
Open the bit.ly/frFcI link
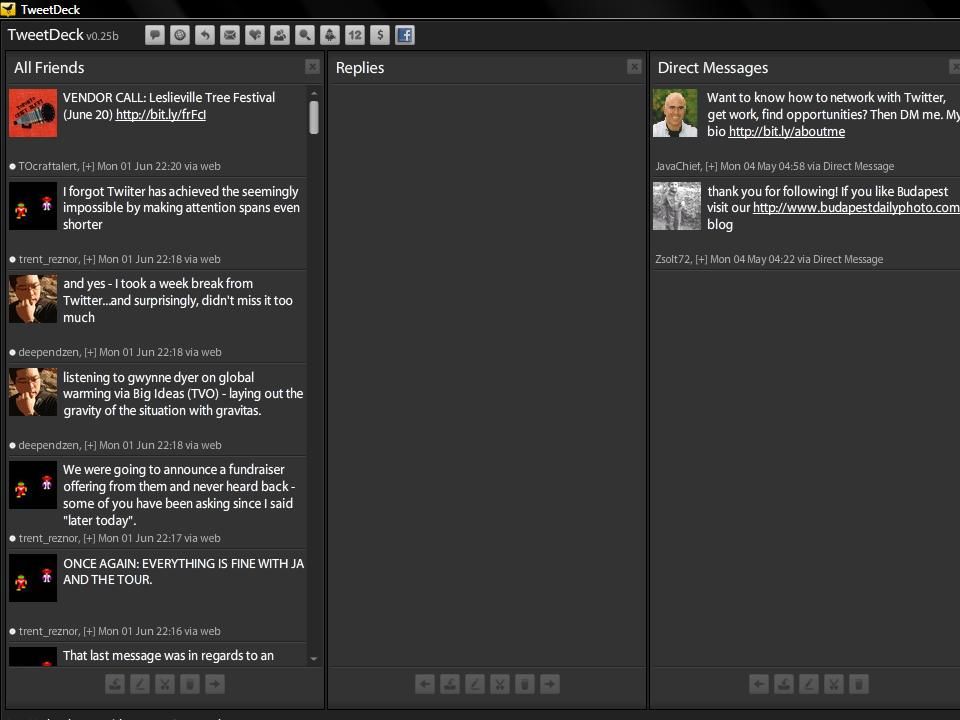(161, 114)
